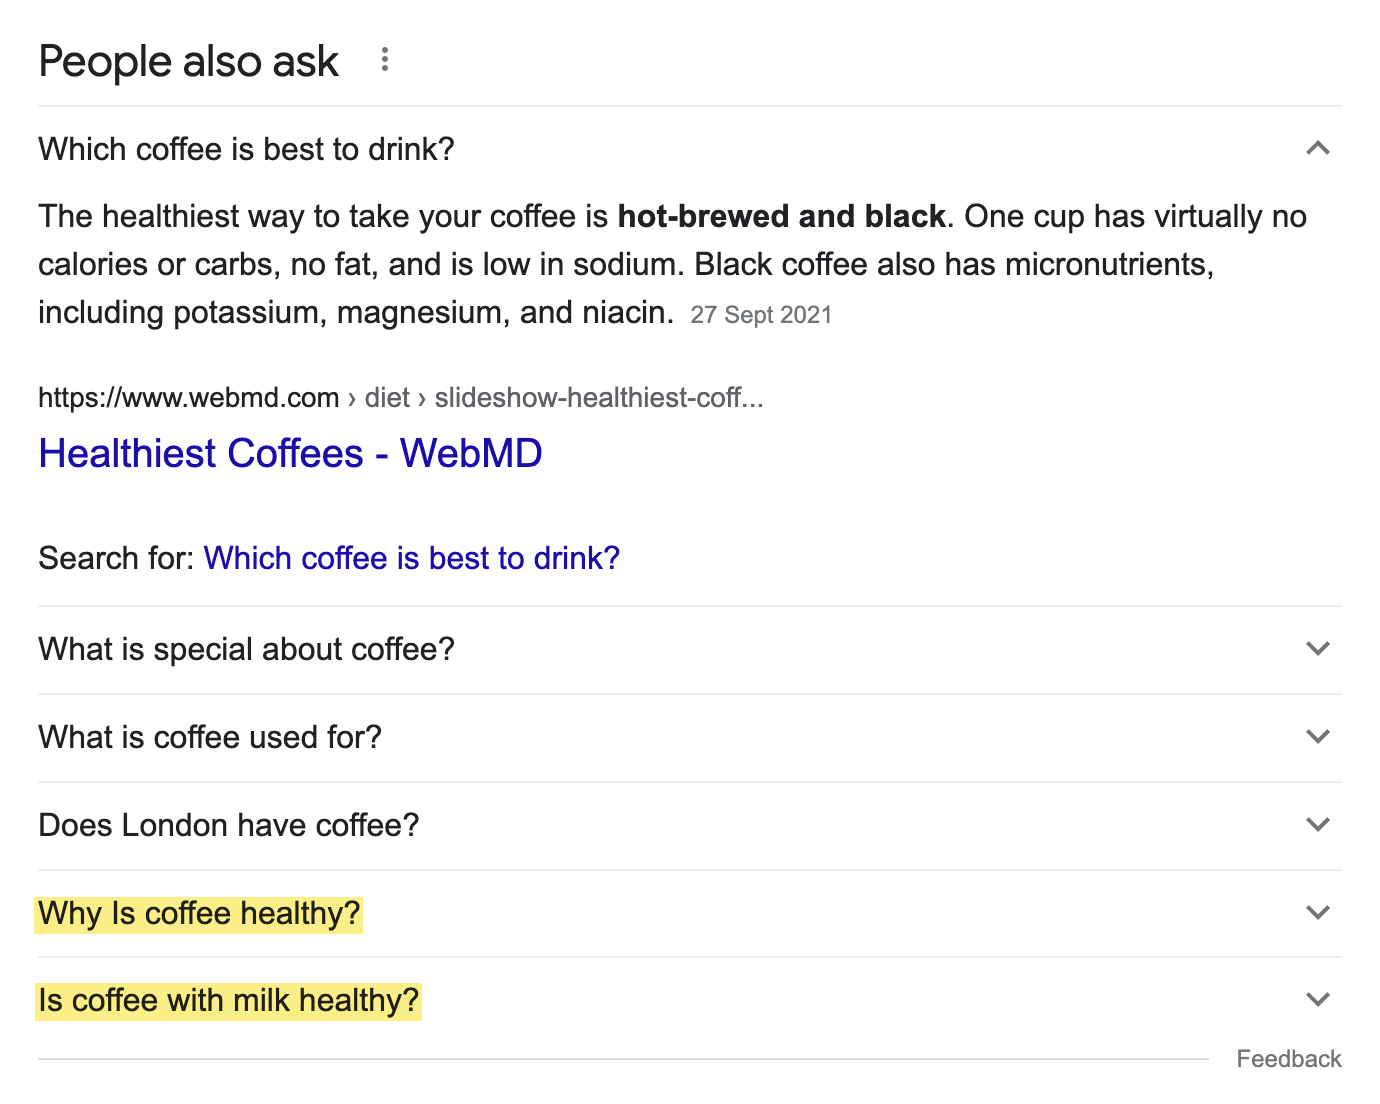Expand chevron for Is coffee with milk healthy

(x=1318, y=1000)
